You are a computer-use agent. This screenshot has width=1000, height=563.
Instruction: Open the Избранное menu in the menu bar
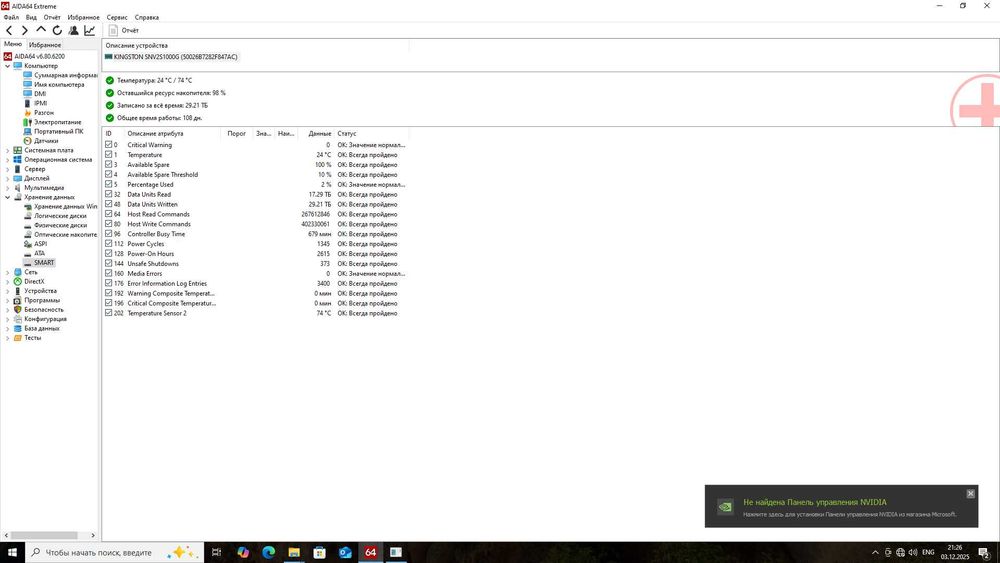84,17
